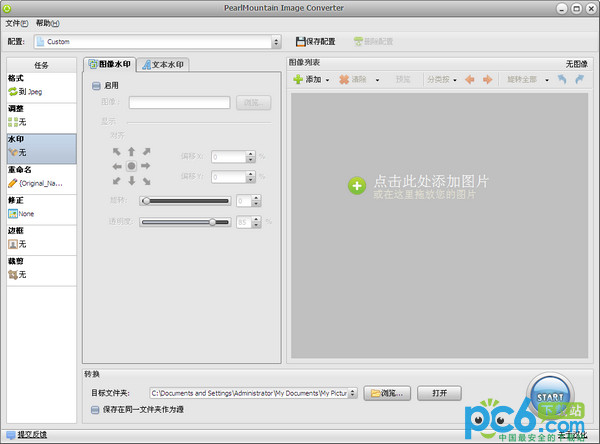Image resolution: width=600 pixels, height=444 pixels.
Task: Click the 删除配置 button
Action: pos(373,41)
